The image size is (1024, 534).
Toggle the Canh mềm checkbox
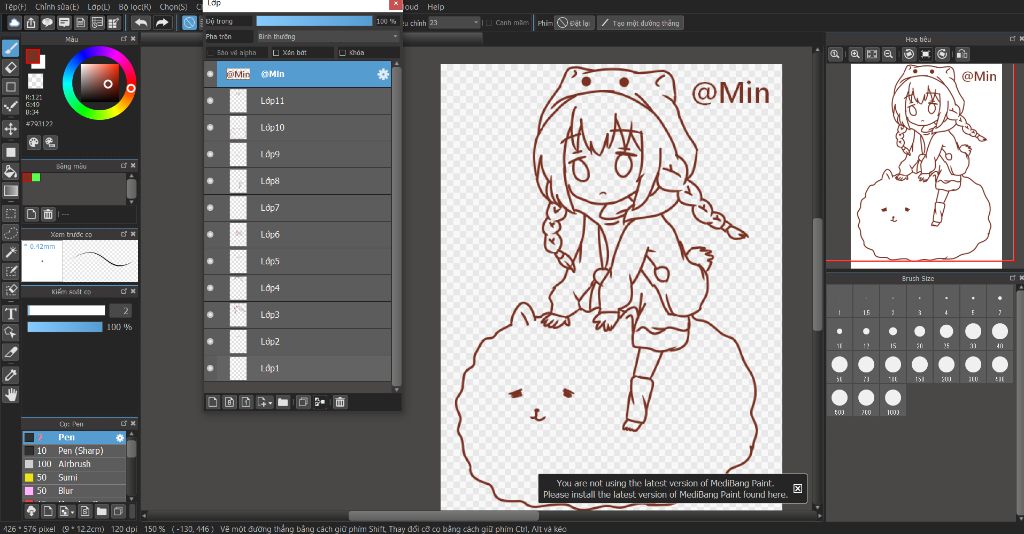click(x=488, y=23)
